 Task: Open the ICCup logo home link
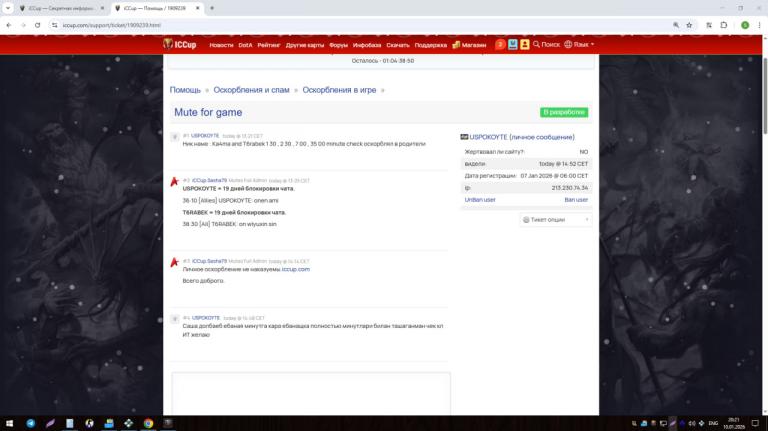click(x=180, y=45)
